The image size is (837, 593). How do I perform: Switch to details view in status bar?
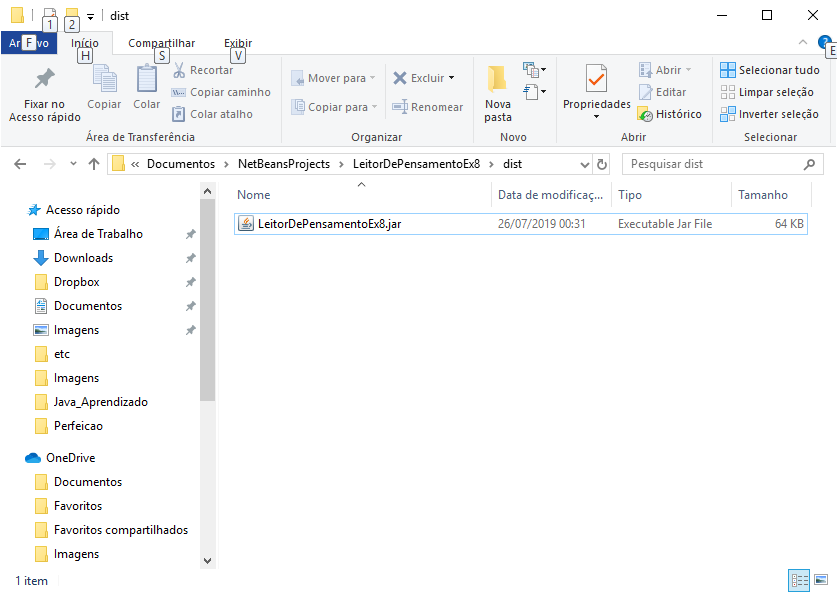point(799,580)
